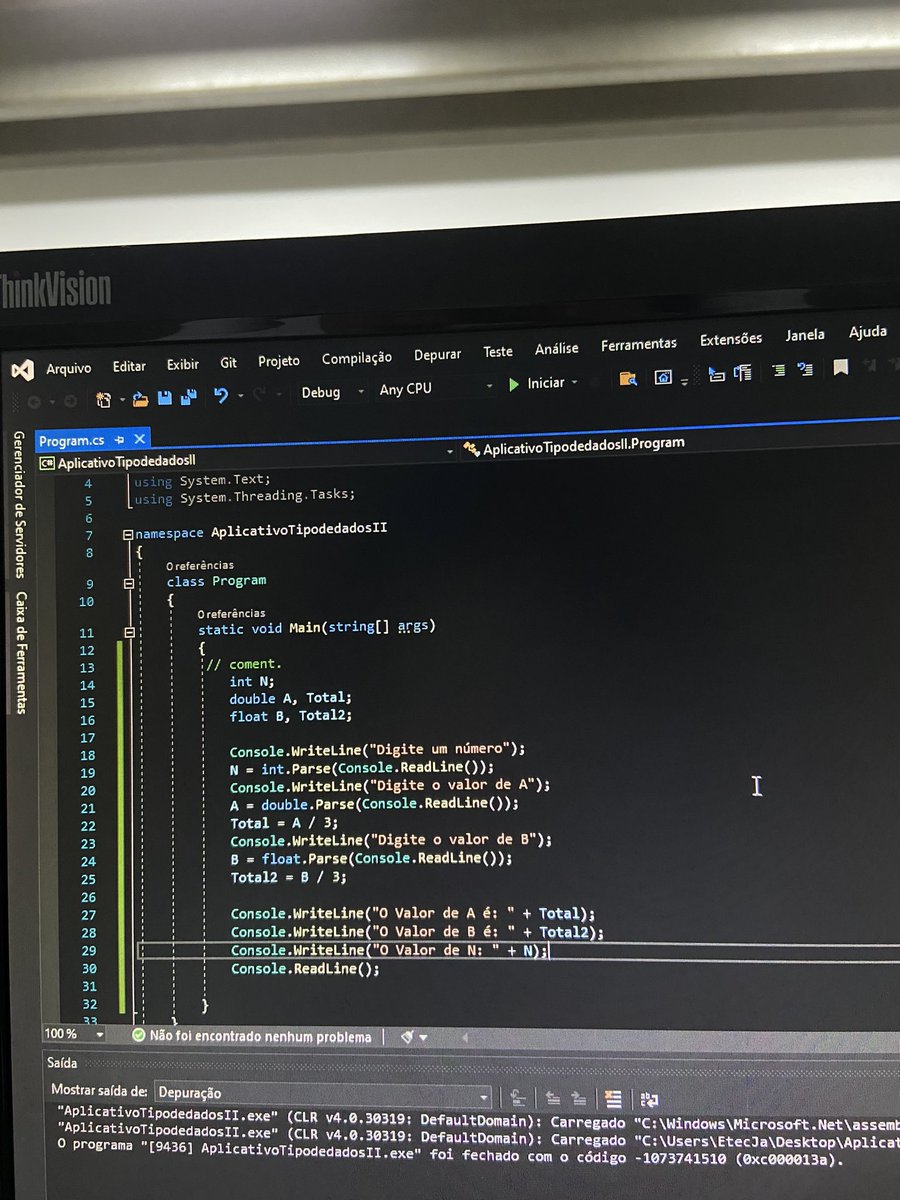The width and height of the screenshot is (900, 1200).
Task: Click the green no-problems check icon
Action: point(138,1036)
